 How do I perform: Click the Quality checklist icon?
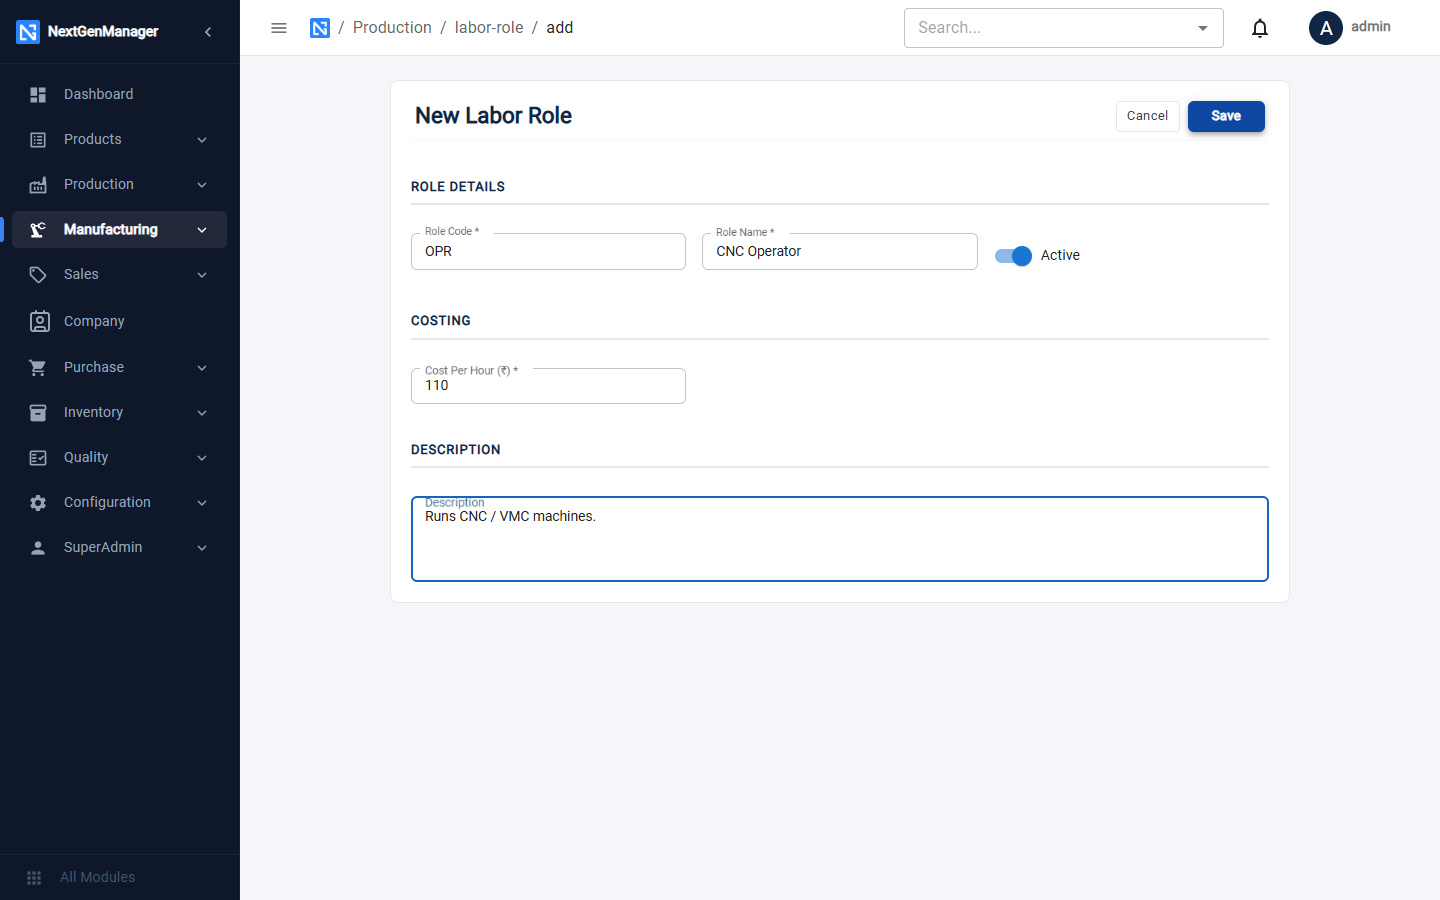[38, 457]
